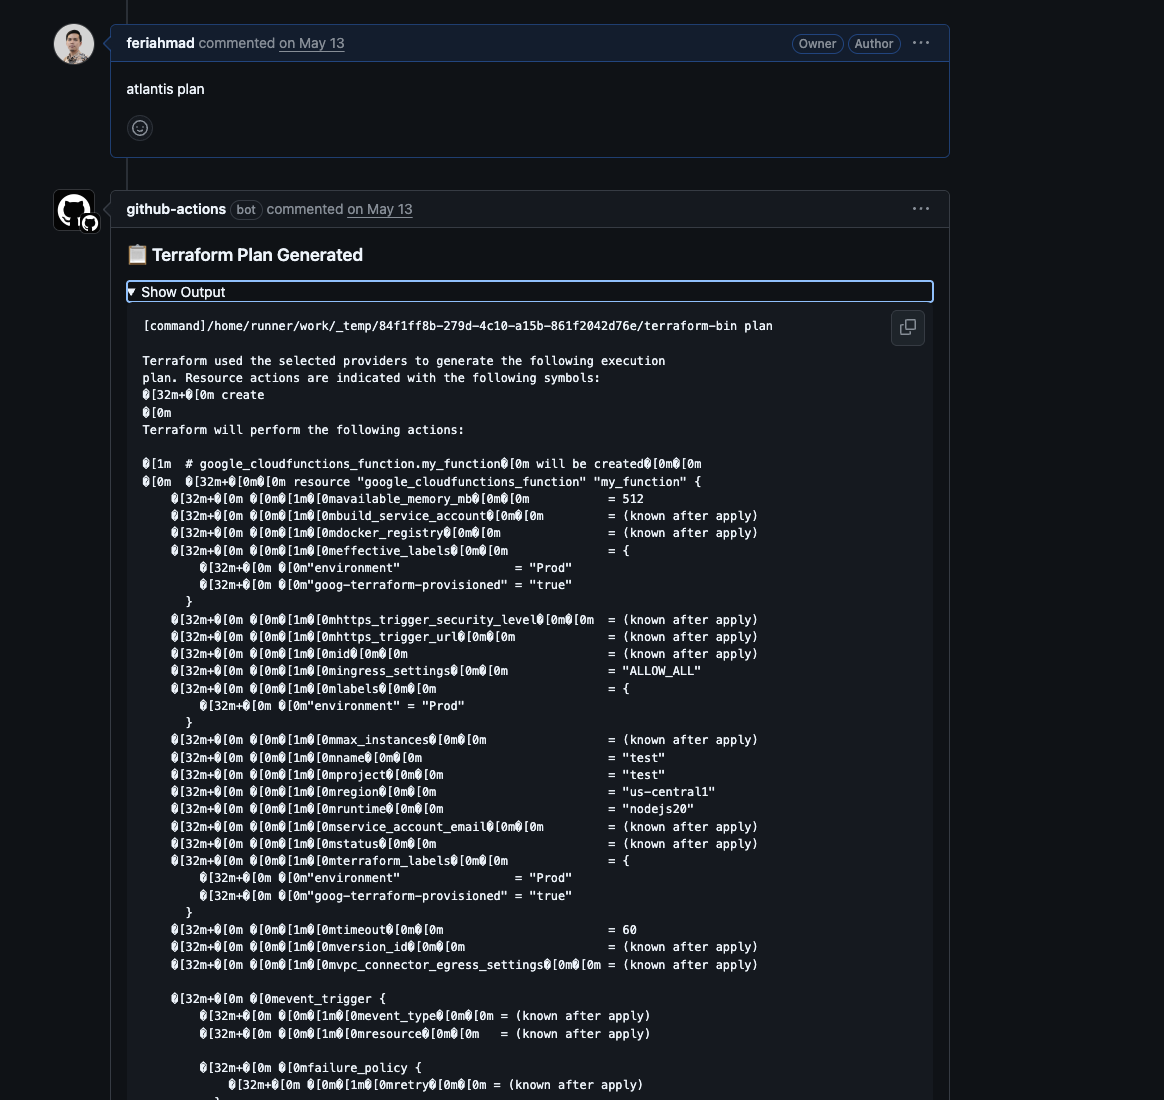Copy the Terraform plan output with the copy icon

coord(908,328)
